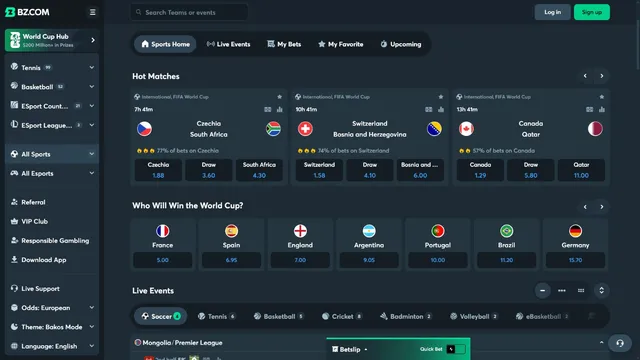Open statistics chart for Canada match
This screenshot has width=640, height=360.
pos(602,109)
